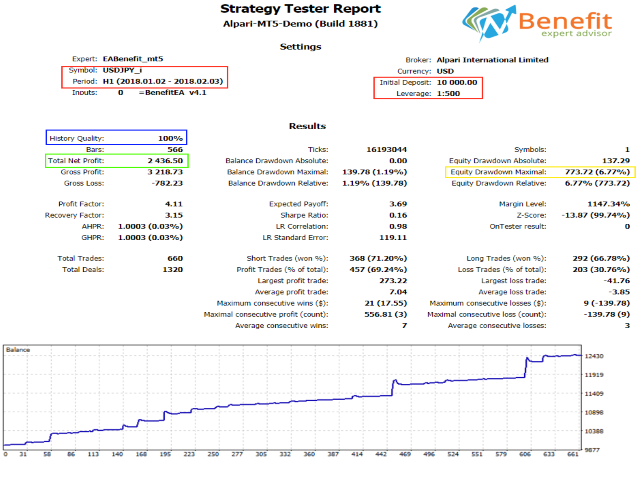Viewport: 640px width, 480px height.
Task: Click Average loss trade value -3.85
Action: click(620, 292)
